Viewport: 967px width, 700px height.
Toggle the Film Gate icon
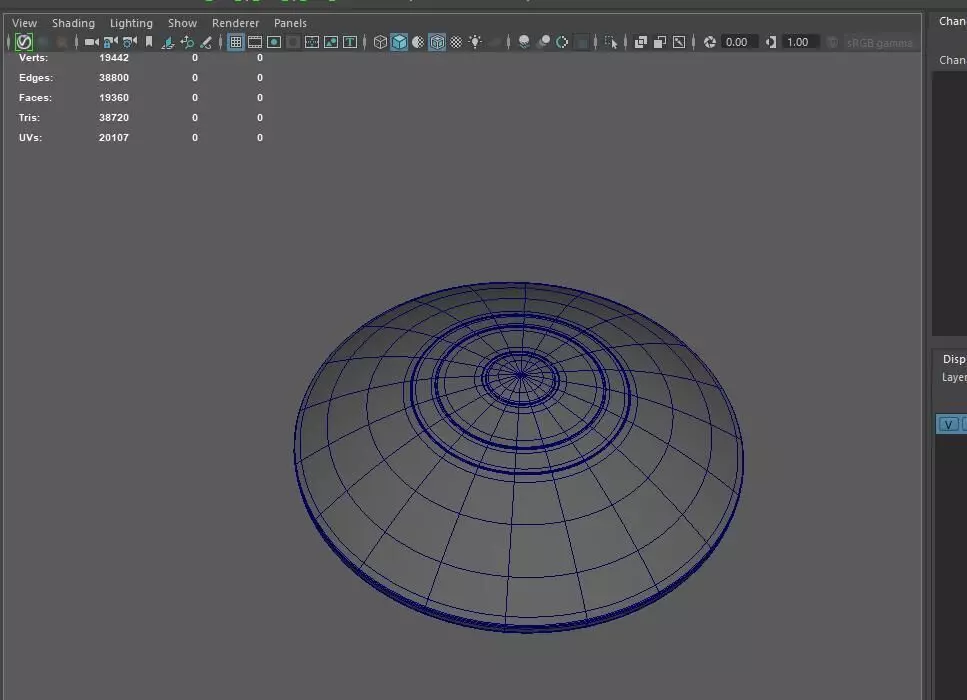(255, 42)
